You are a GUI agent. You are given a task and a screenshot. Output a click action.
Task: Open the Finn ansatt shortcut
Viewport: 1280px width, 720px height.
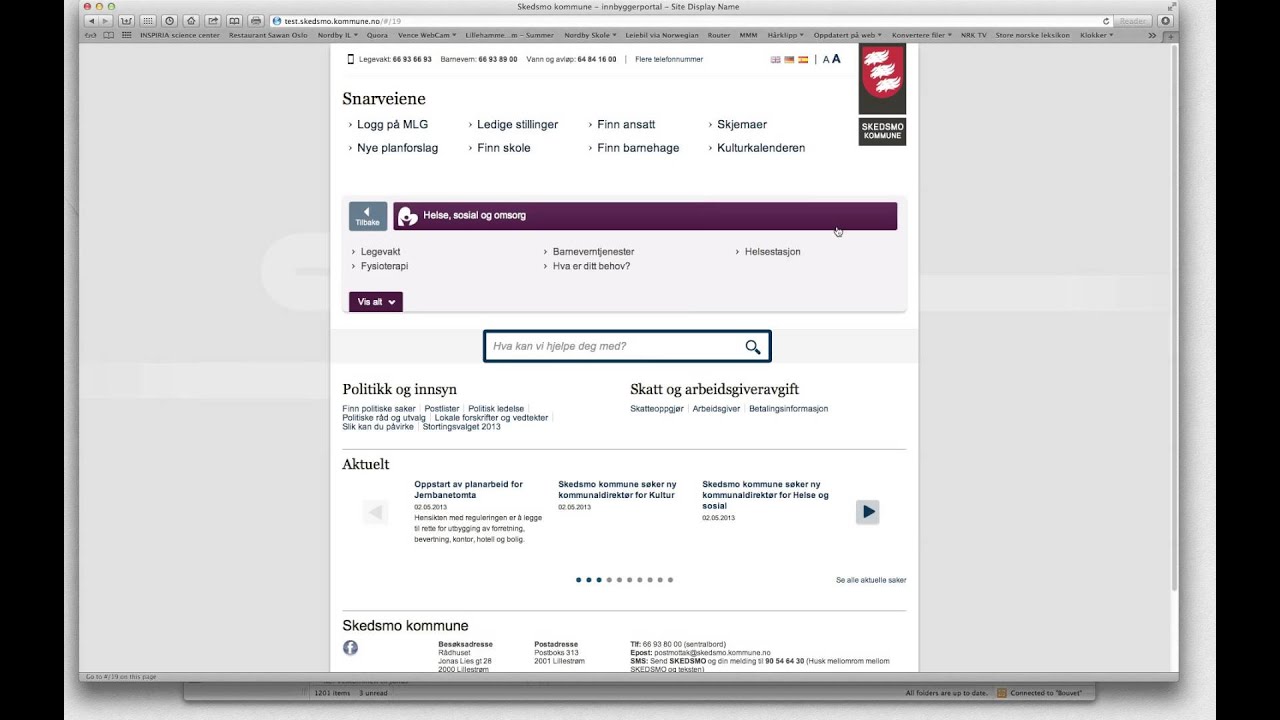click(x=626, y=124)
